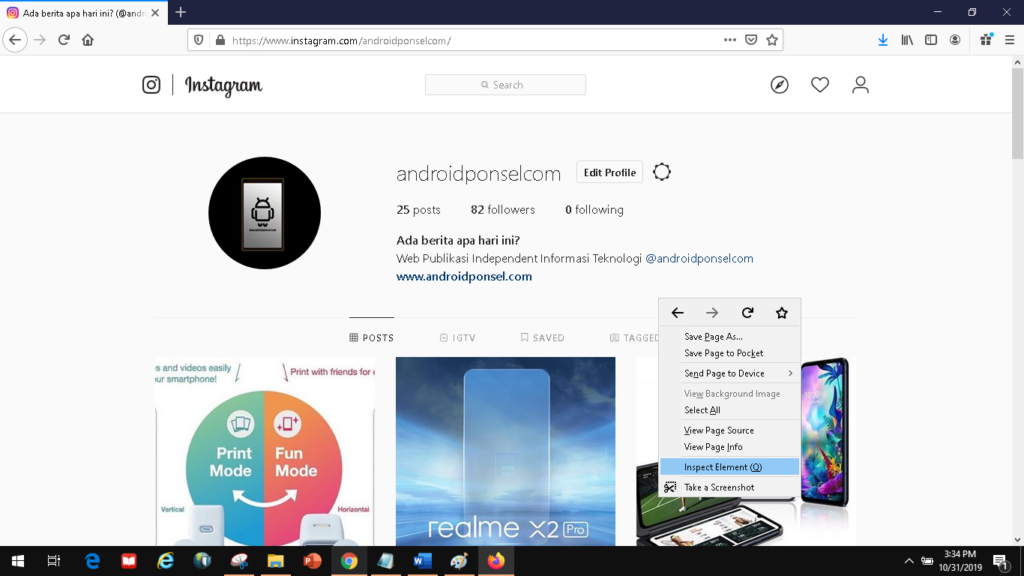Image resolution: width=1024 pixels, height=576 pixels.
Task: Click context menu bookmark star
Action: [x=782, y=313]
